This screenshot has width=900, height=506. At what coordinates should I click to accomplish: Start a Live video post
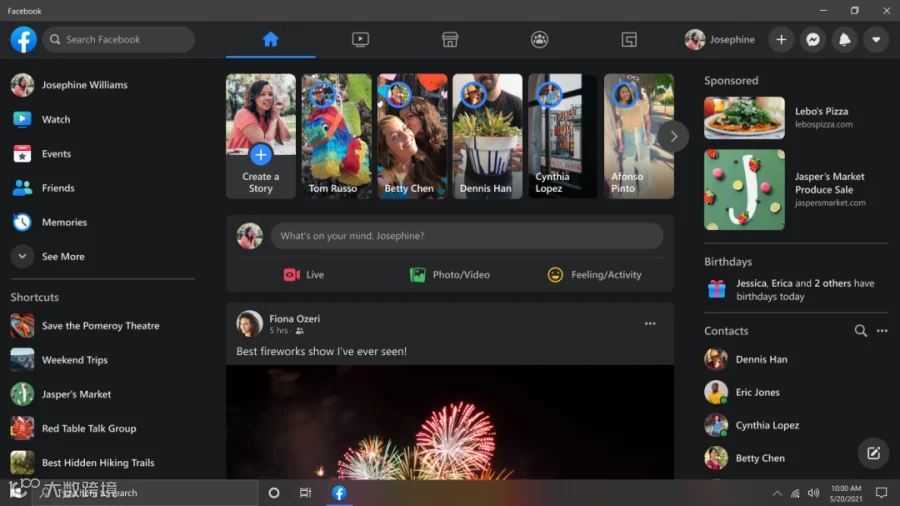304,275
